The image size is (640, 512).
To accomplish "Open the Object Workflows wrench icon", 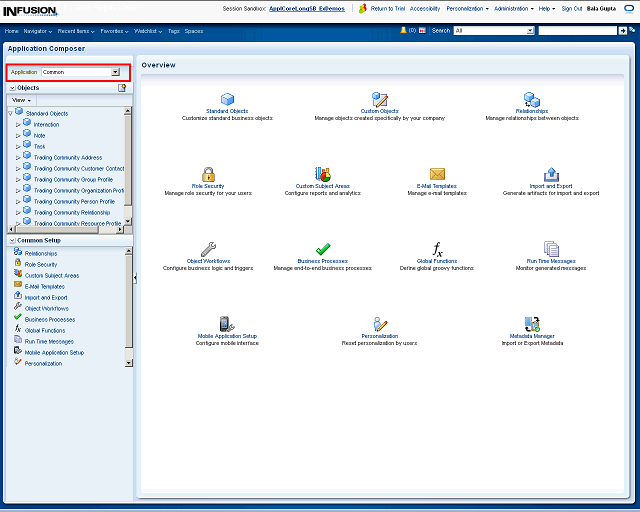I will click(x=208, y=249).
